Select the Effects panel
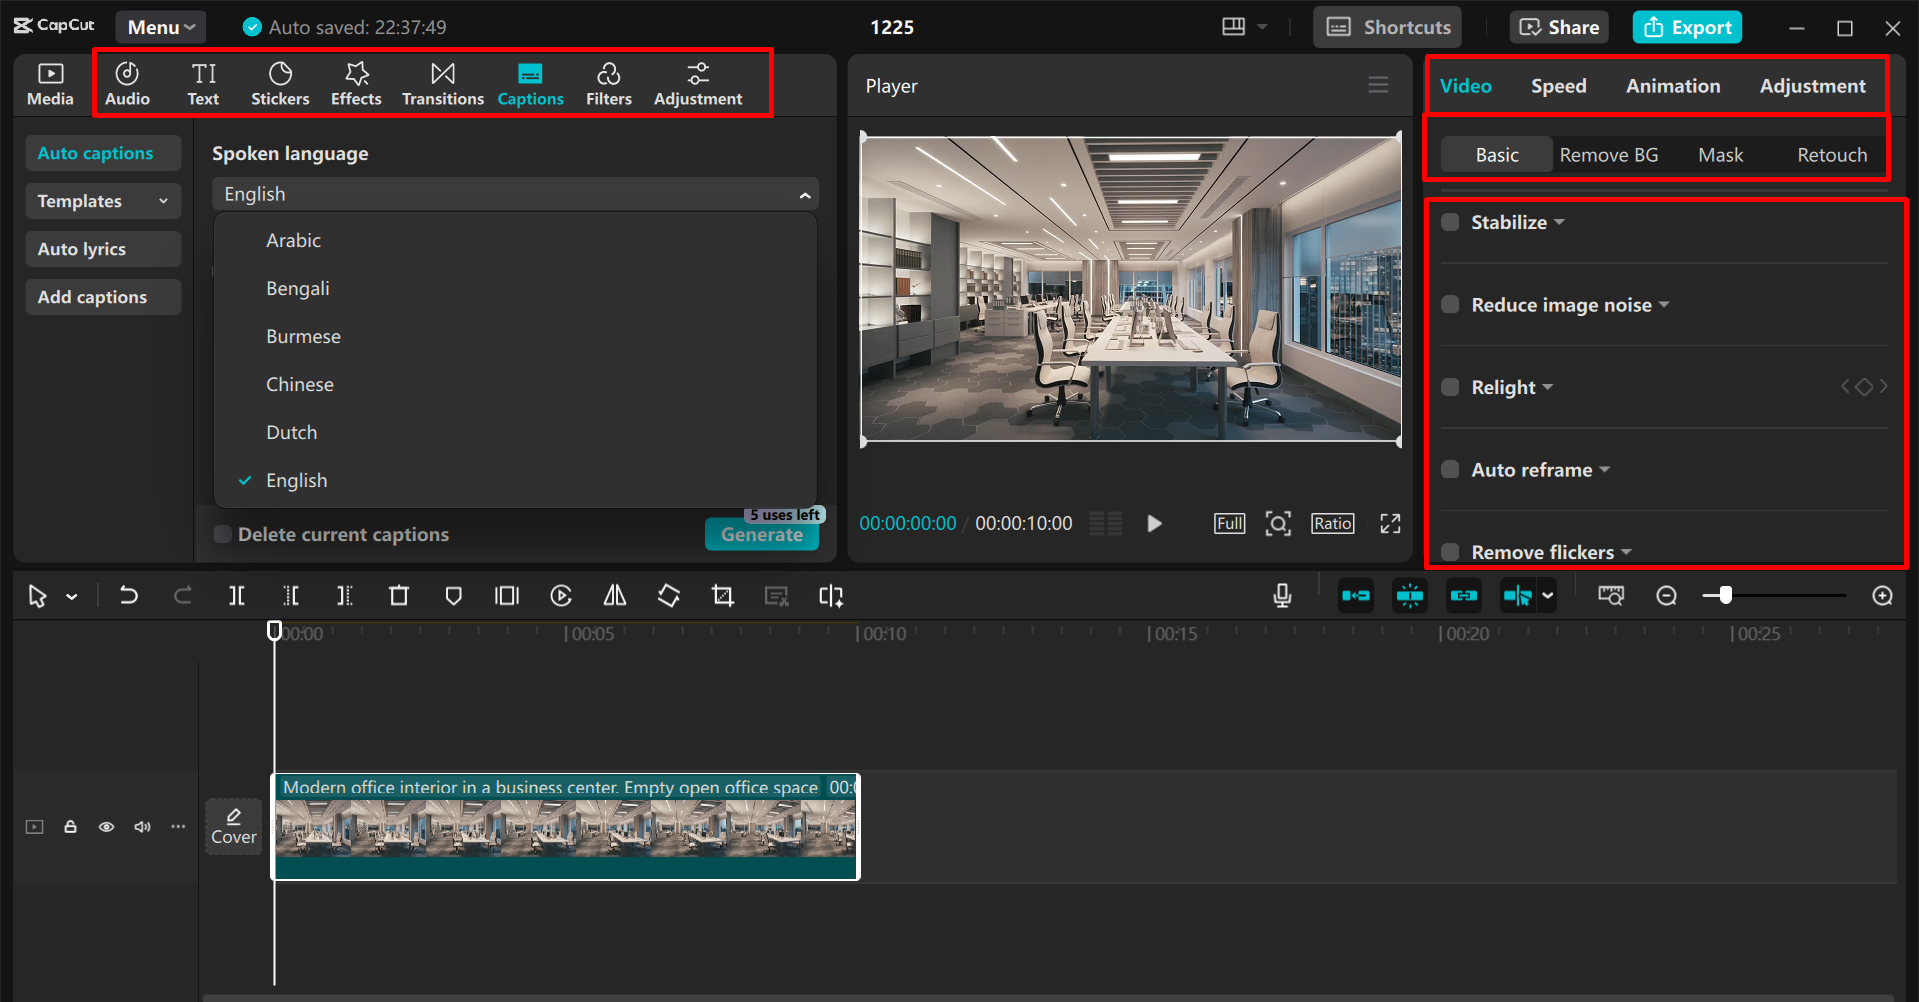 (356, 82)
